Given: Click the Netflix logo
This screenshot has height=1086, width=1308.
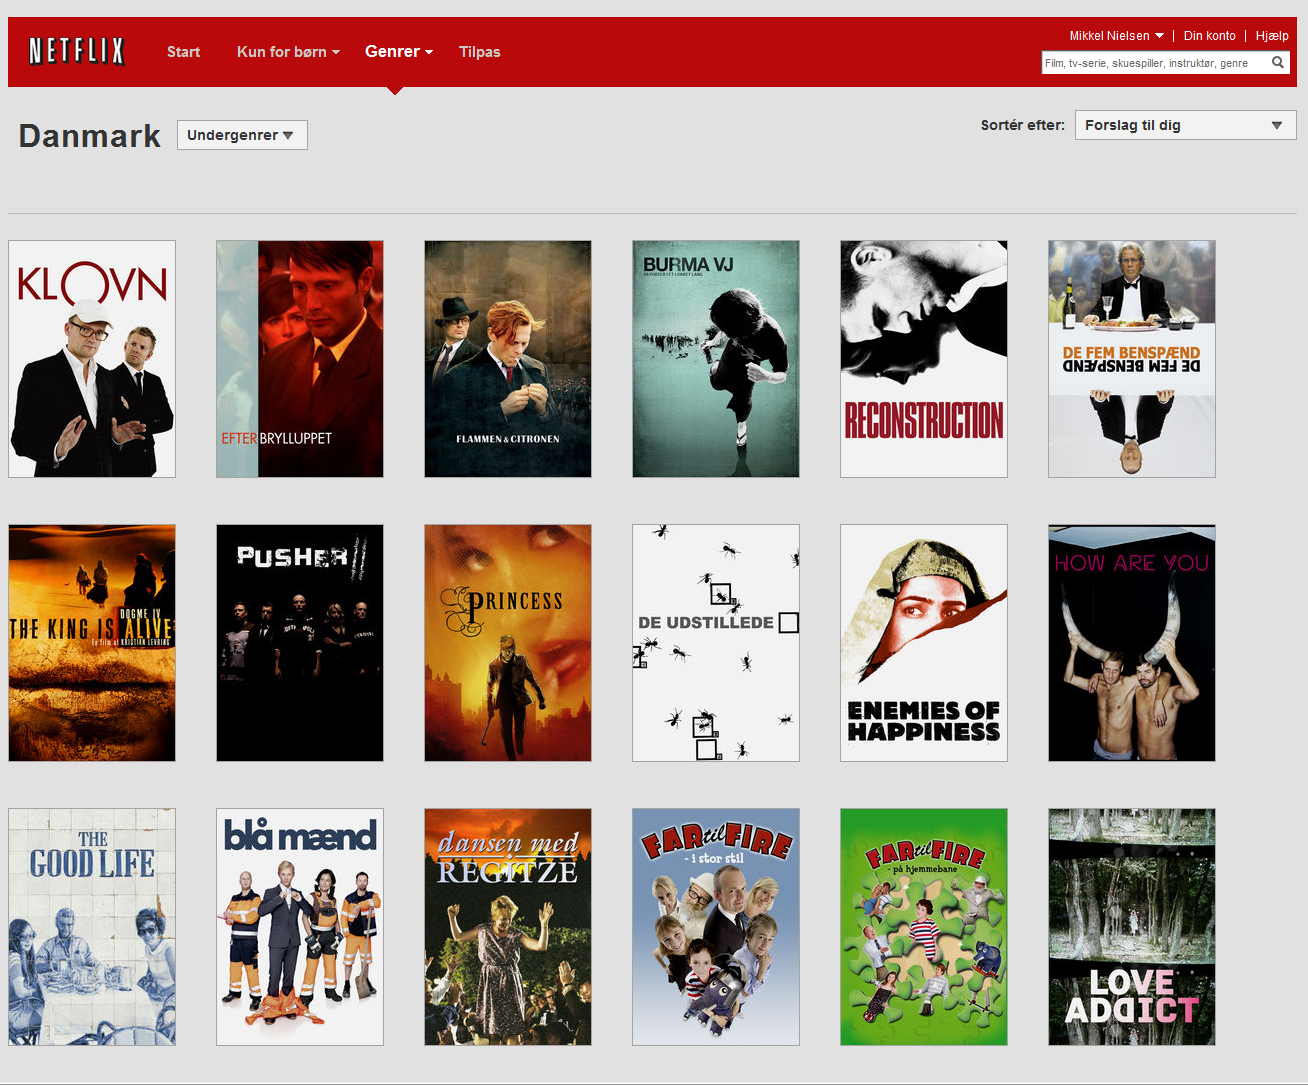Looking at the screenshot, I should pos(77,51).
